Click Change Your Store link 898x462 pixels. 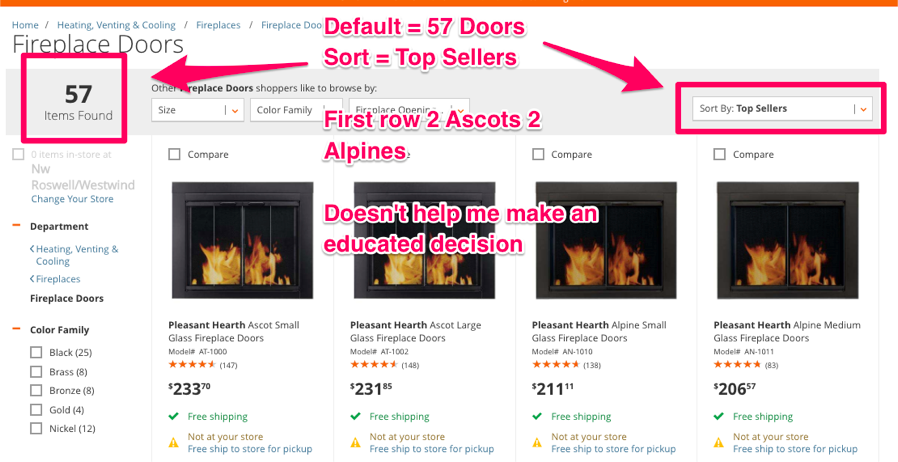click(x=72, y=199)
